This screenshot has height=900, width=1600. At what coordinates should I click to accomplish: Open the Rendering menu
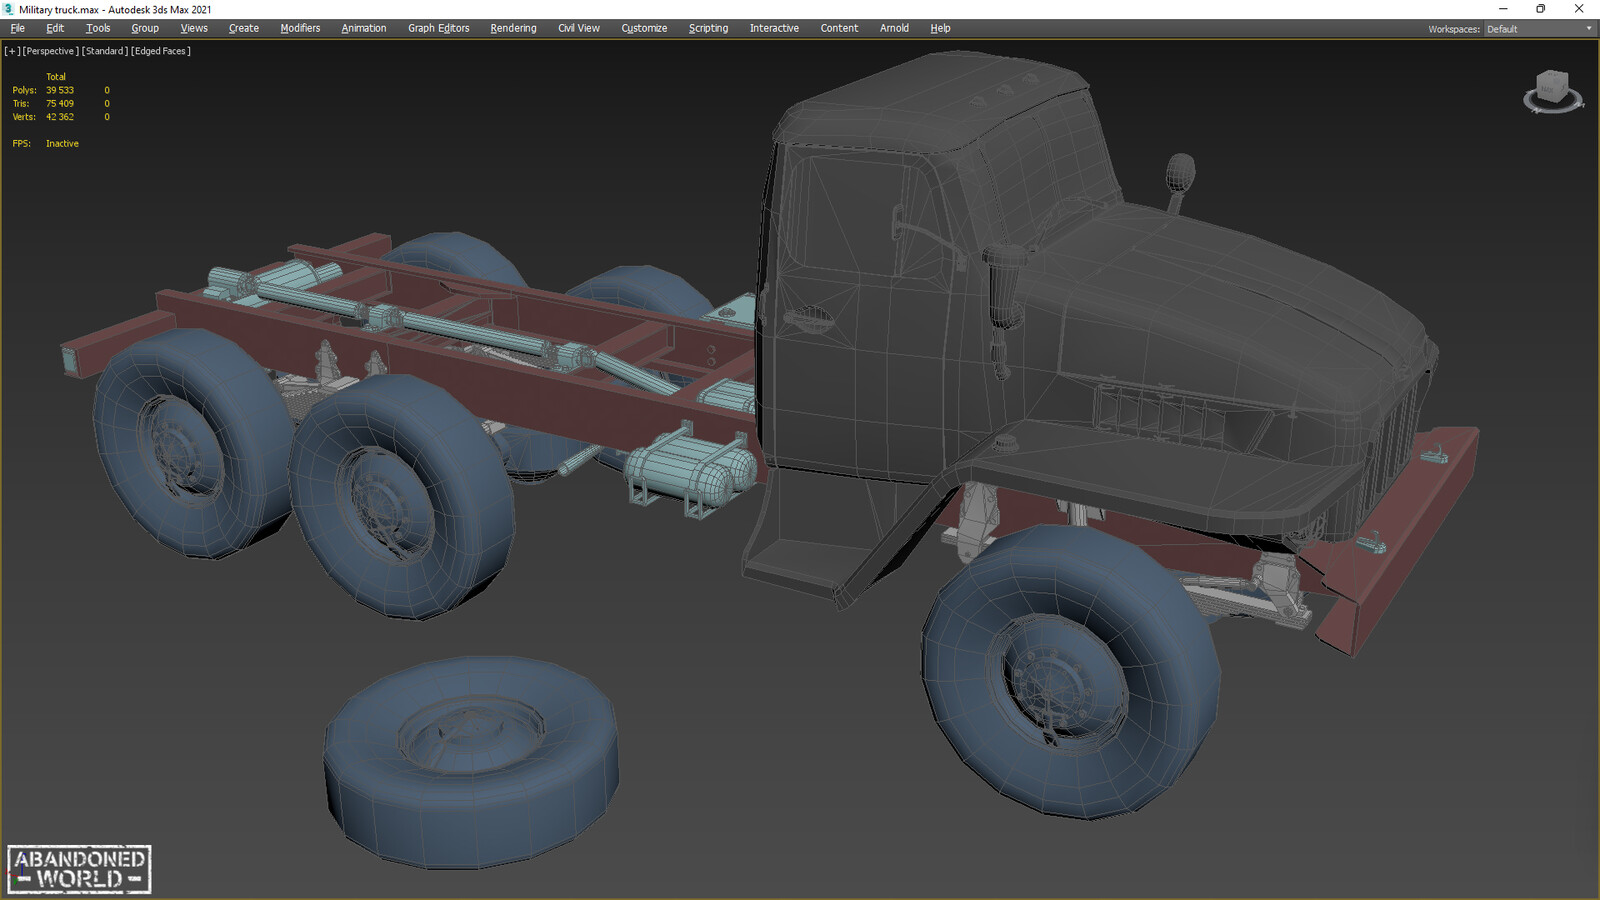[513, 28]
